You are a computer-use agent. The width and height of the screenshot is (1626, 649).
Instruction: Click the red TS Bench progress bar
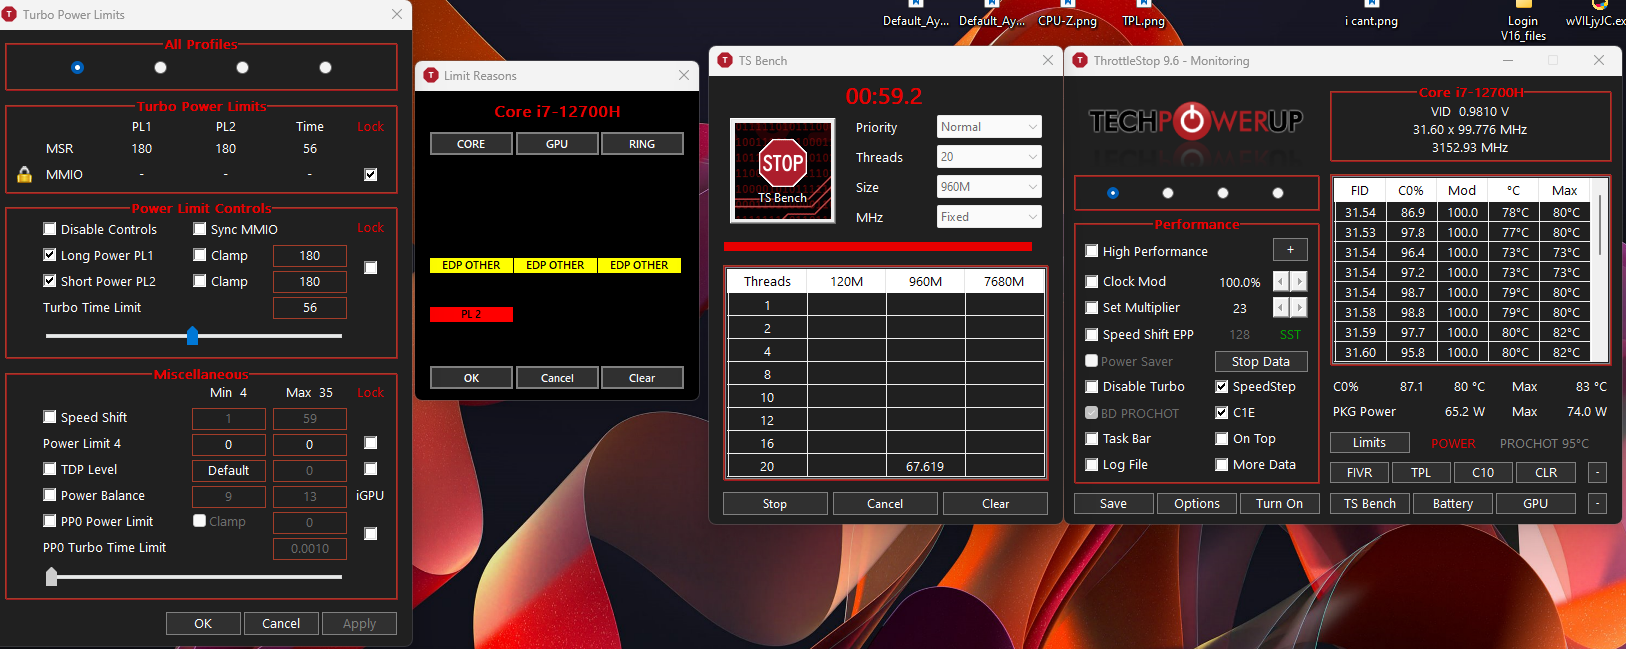(877, 247)
